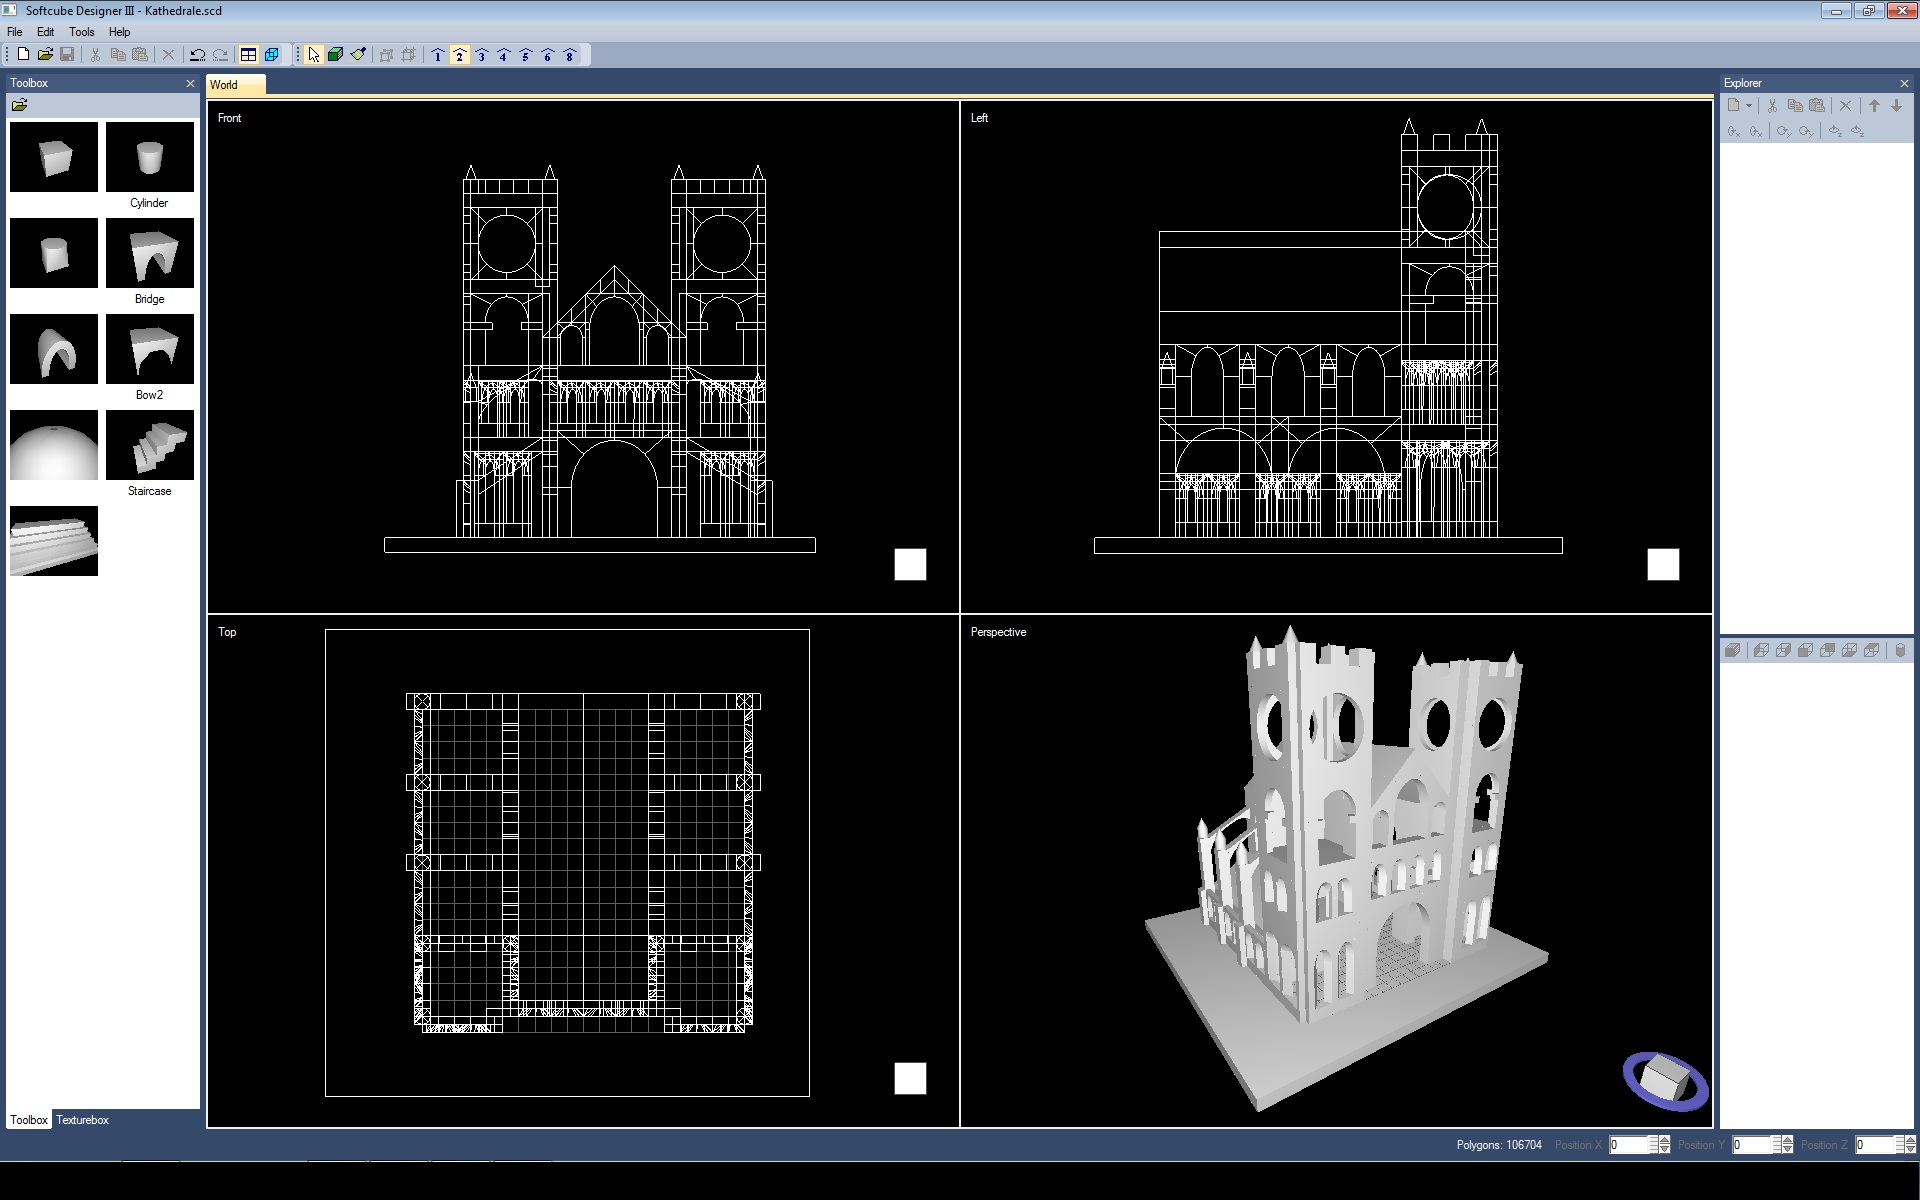Viewport: 1920px width, 1200px height.
Task: Pick the Staircase shape thumbnail
Action: coord(149,446)
